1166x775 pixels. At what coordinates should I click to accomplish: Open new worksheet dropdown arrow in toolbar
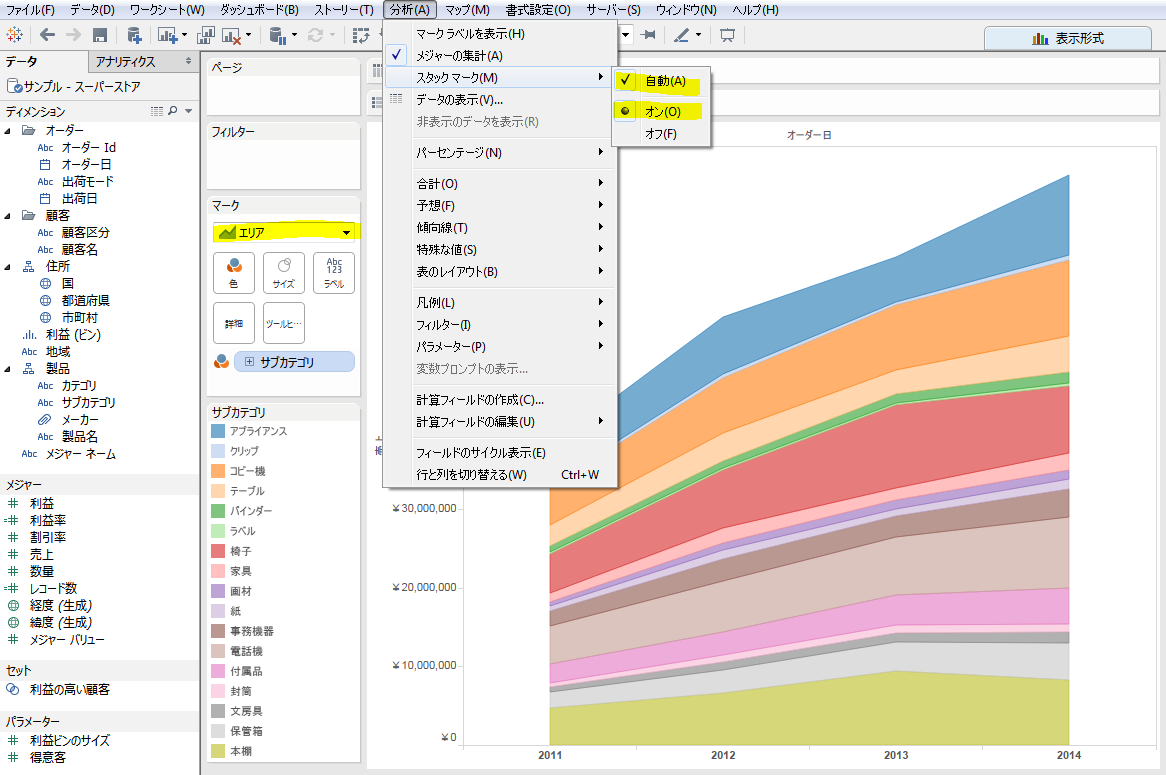coord(183,35)
